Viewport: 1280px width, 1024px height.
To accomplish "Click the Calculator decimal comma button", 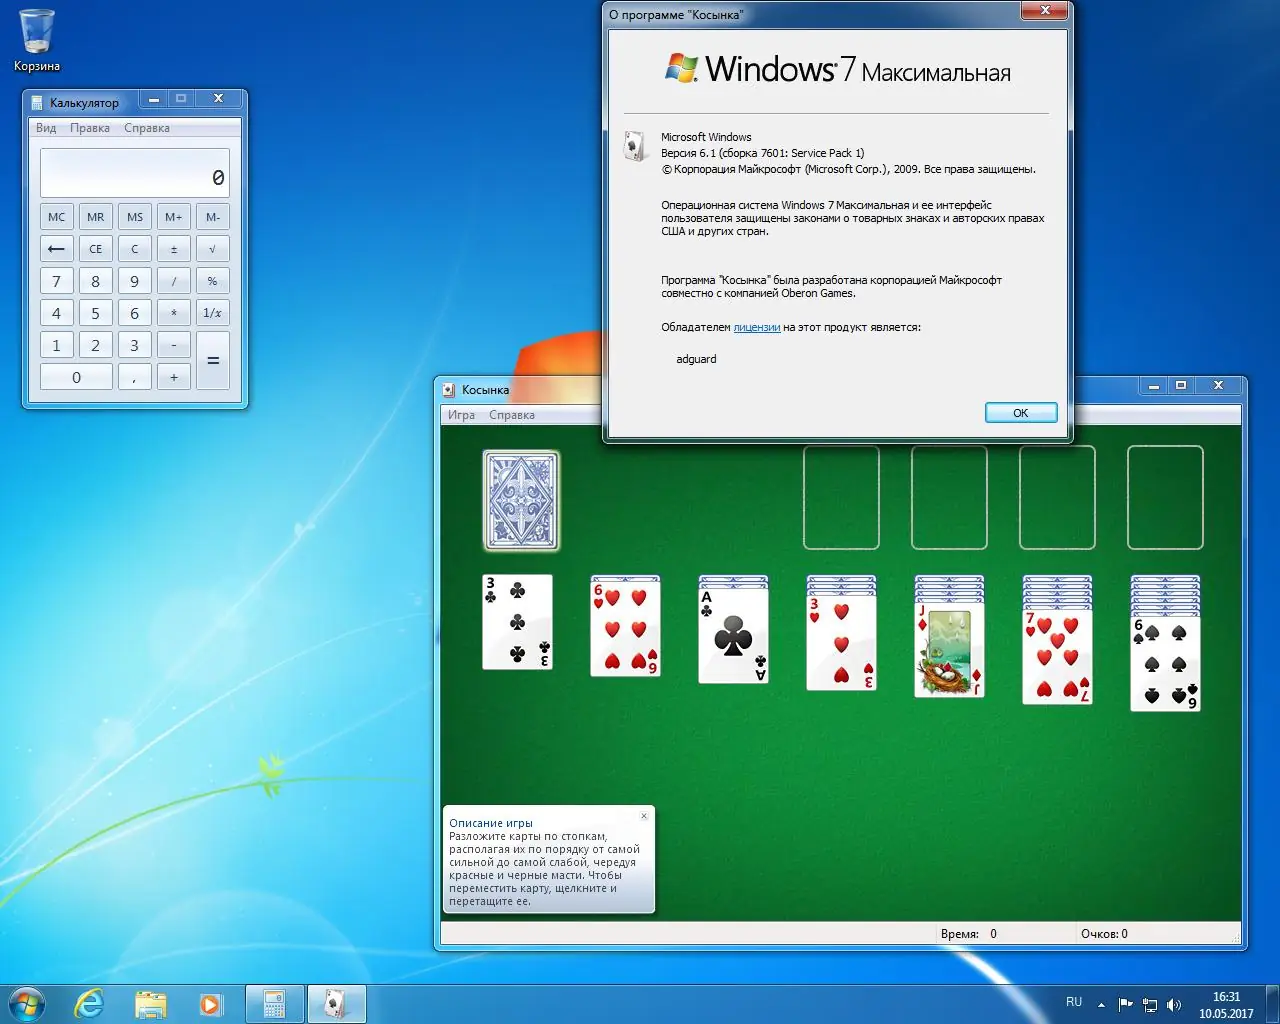I will click(134, 377).
